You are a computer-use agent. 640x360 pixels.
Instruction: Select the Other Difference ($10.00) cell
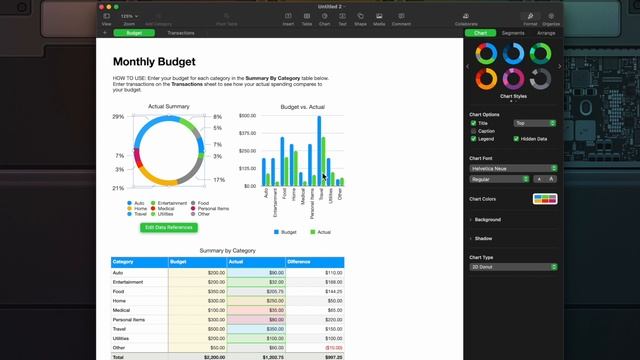(315, 348)
